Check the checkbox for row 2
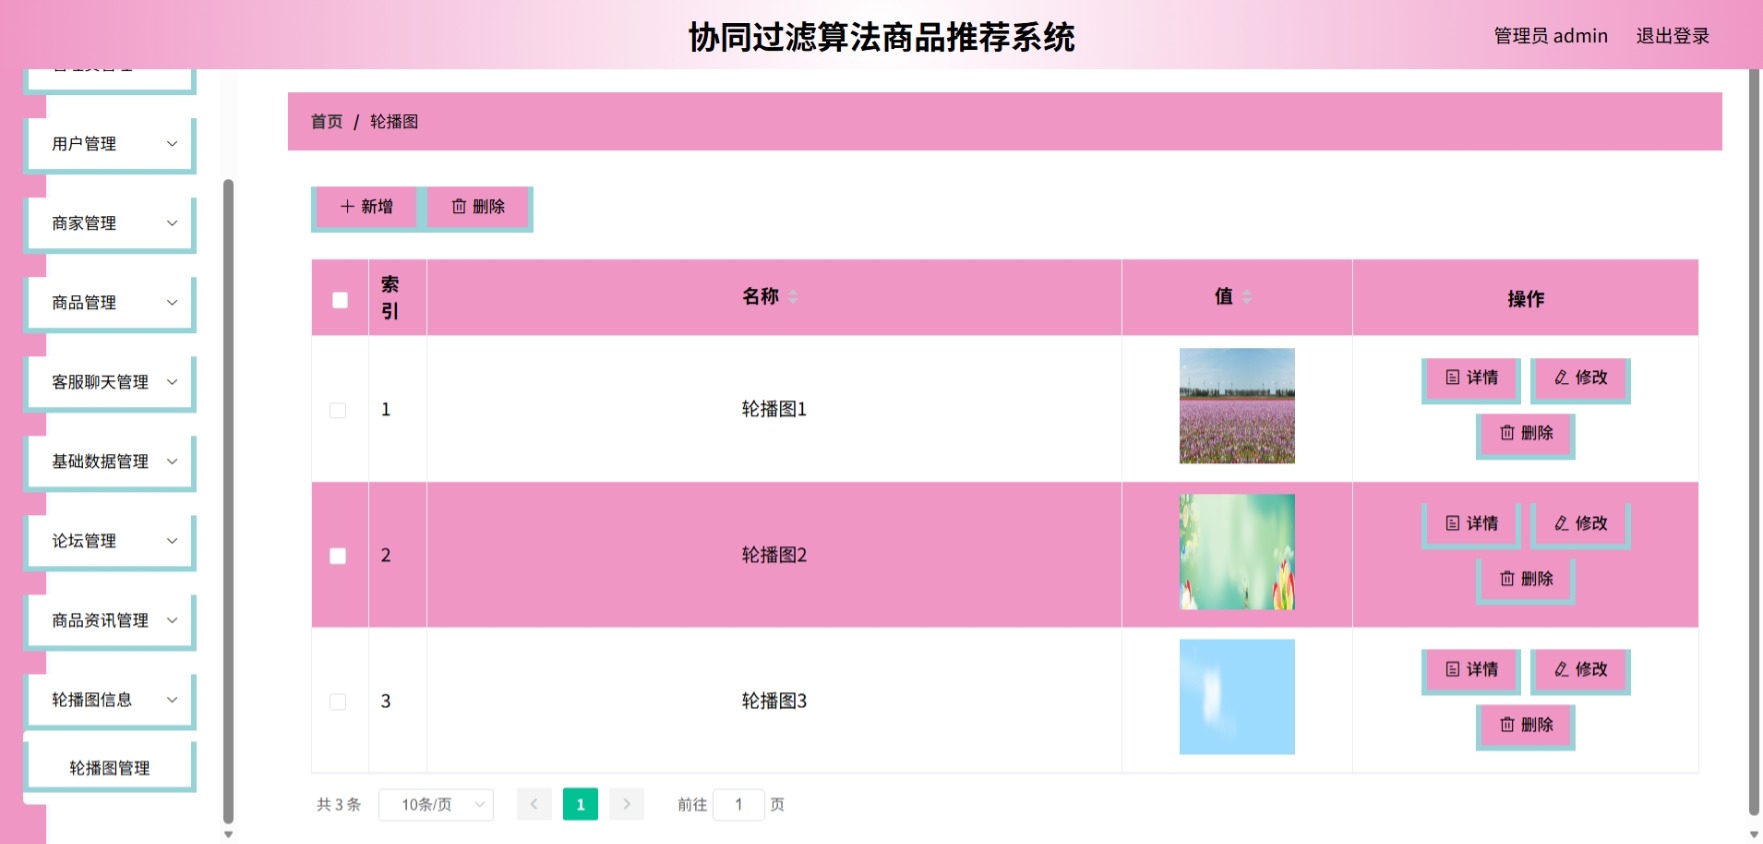The width and height of the screenshot is (1763, 844). click(338, 556)
